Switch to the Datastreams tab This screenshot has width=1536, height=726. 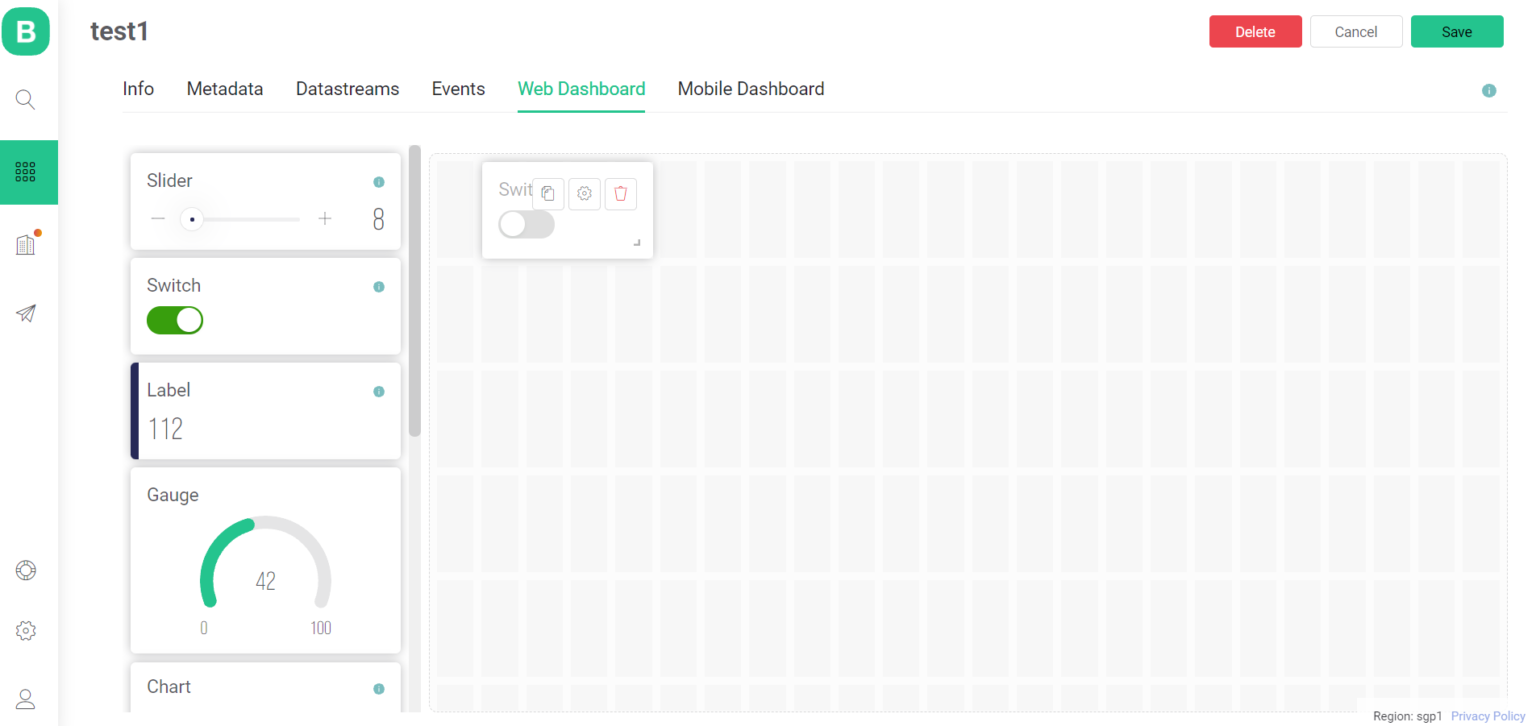(347, 89)
